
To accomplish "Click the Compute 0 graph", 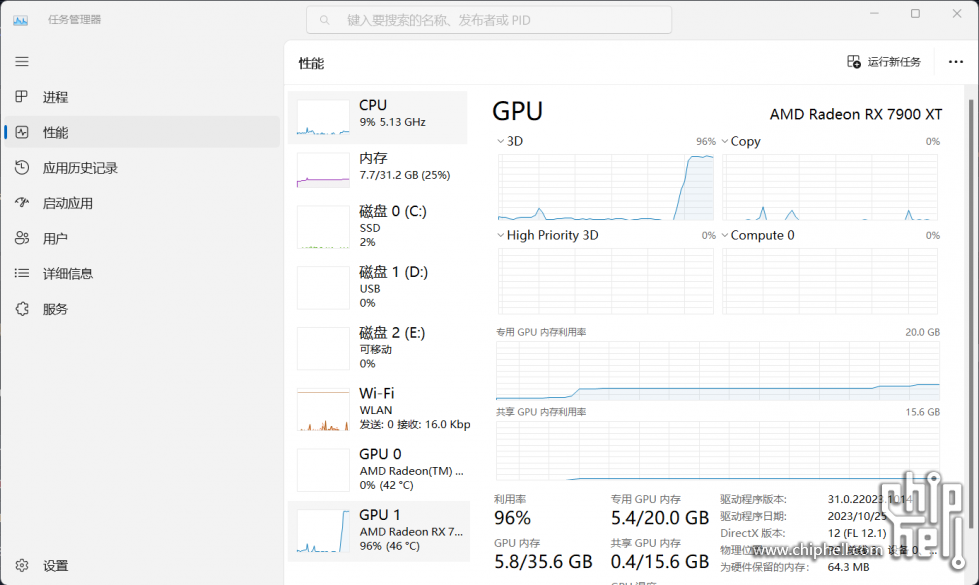I will [830, 281].
